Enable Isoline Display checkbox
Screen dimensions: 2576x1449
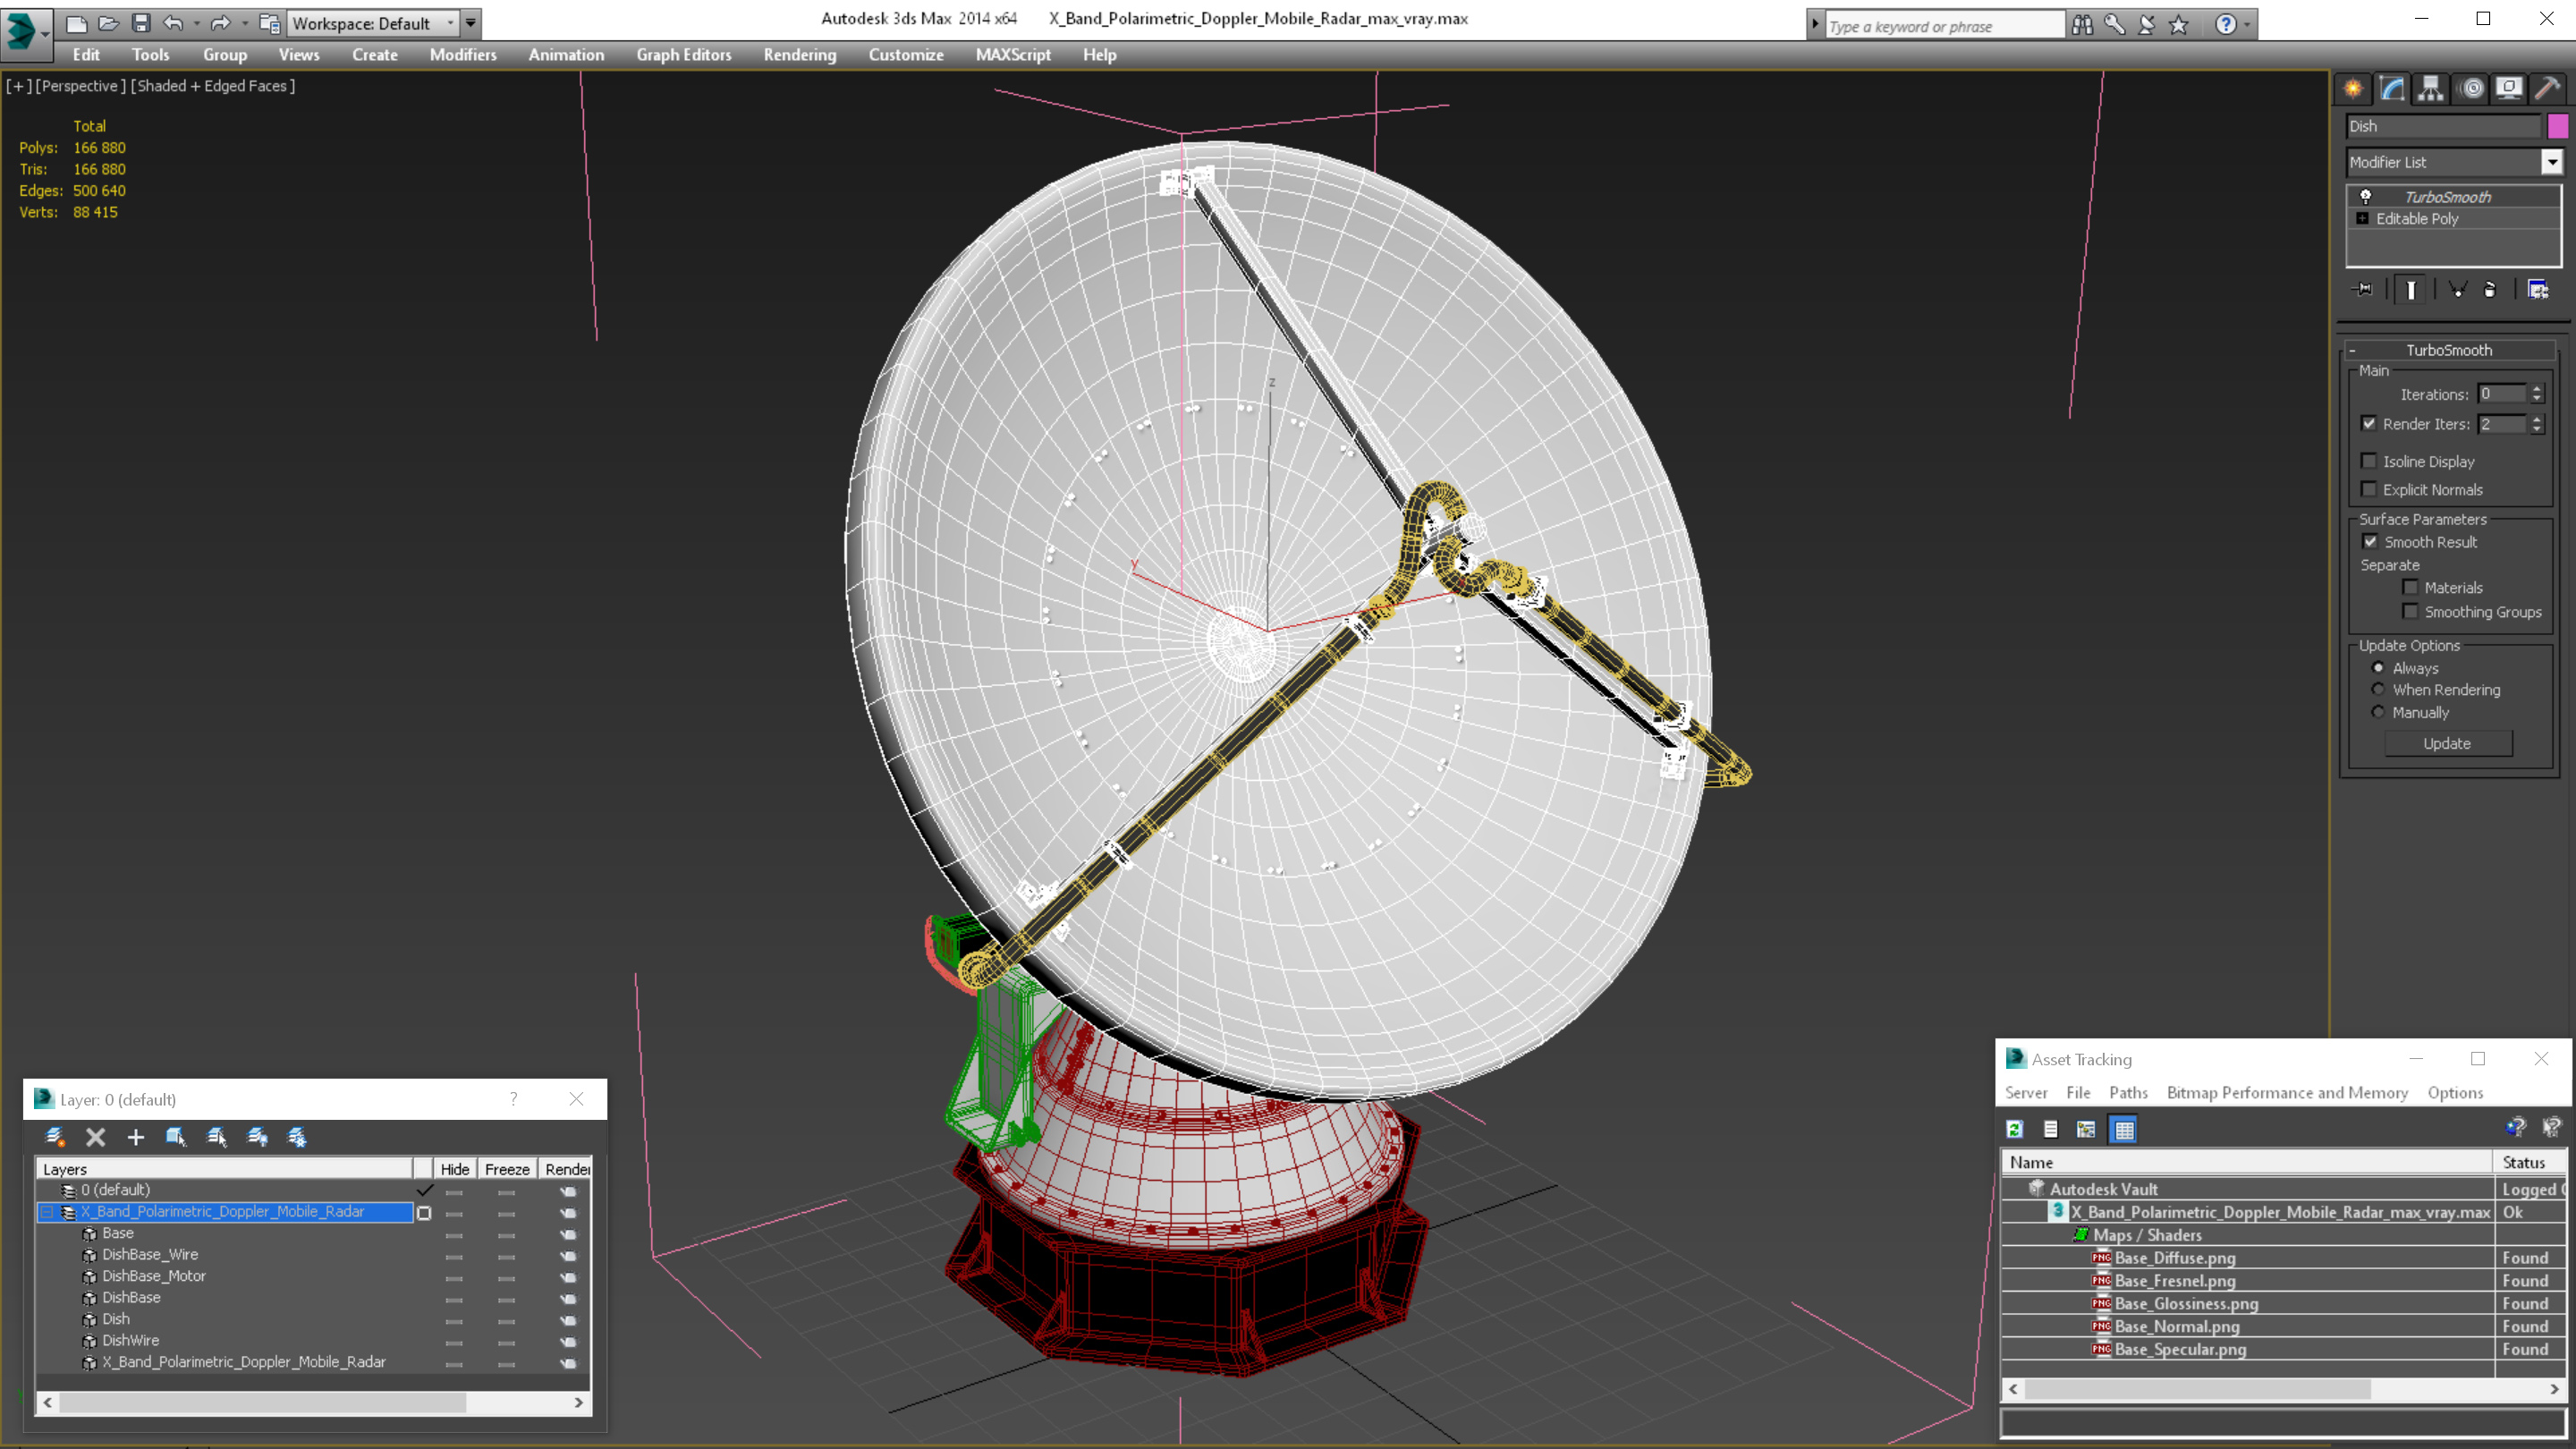(2368, 461)
